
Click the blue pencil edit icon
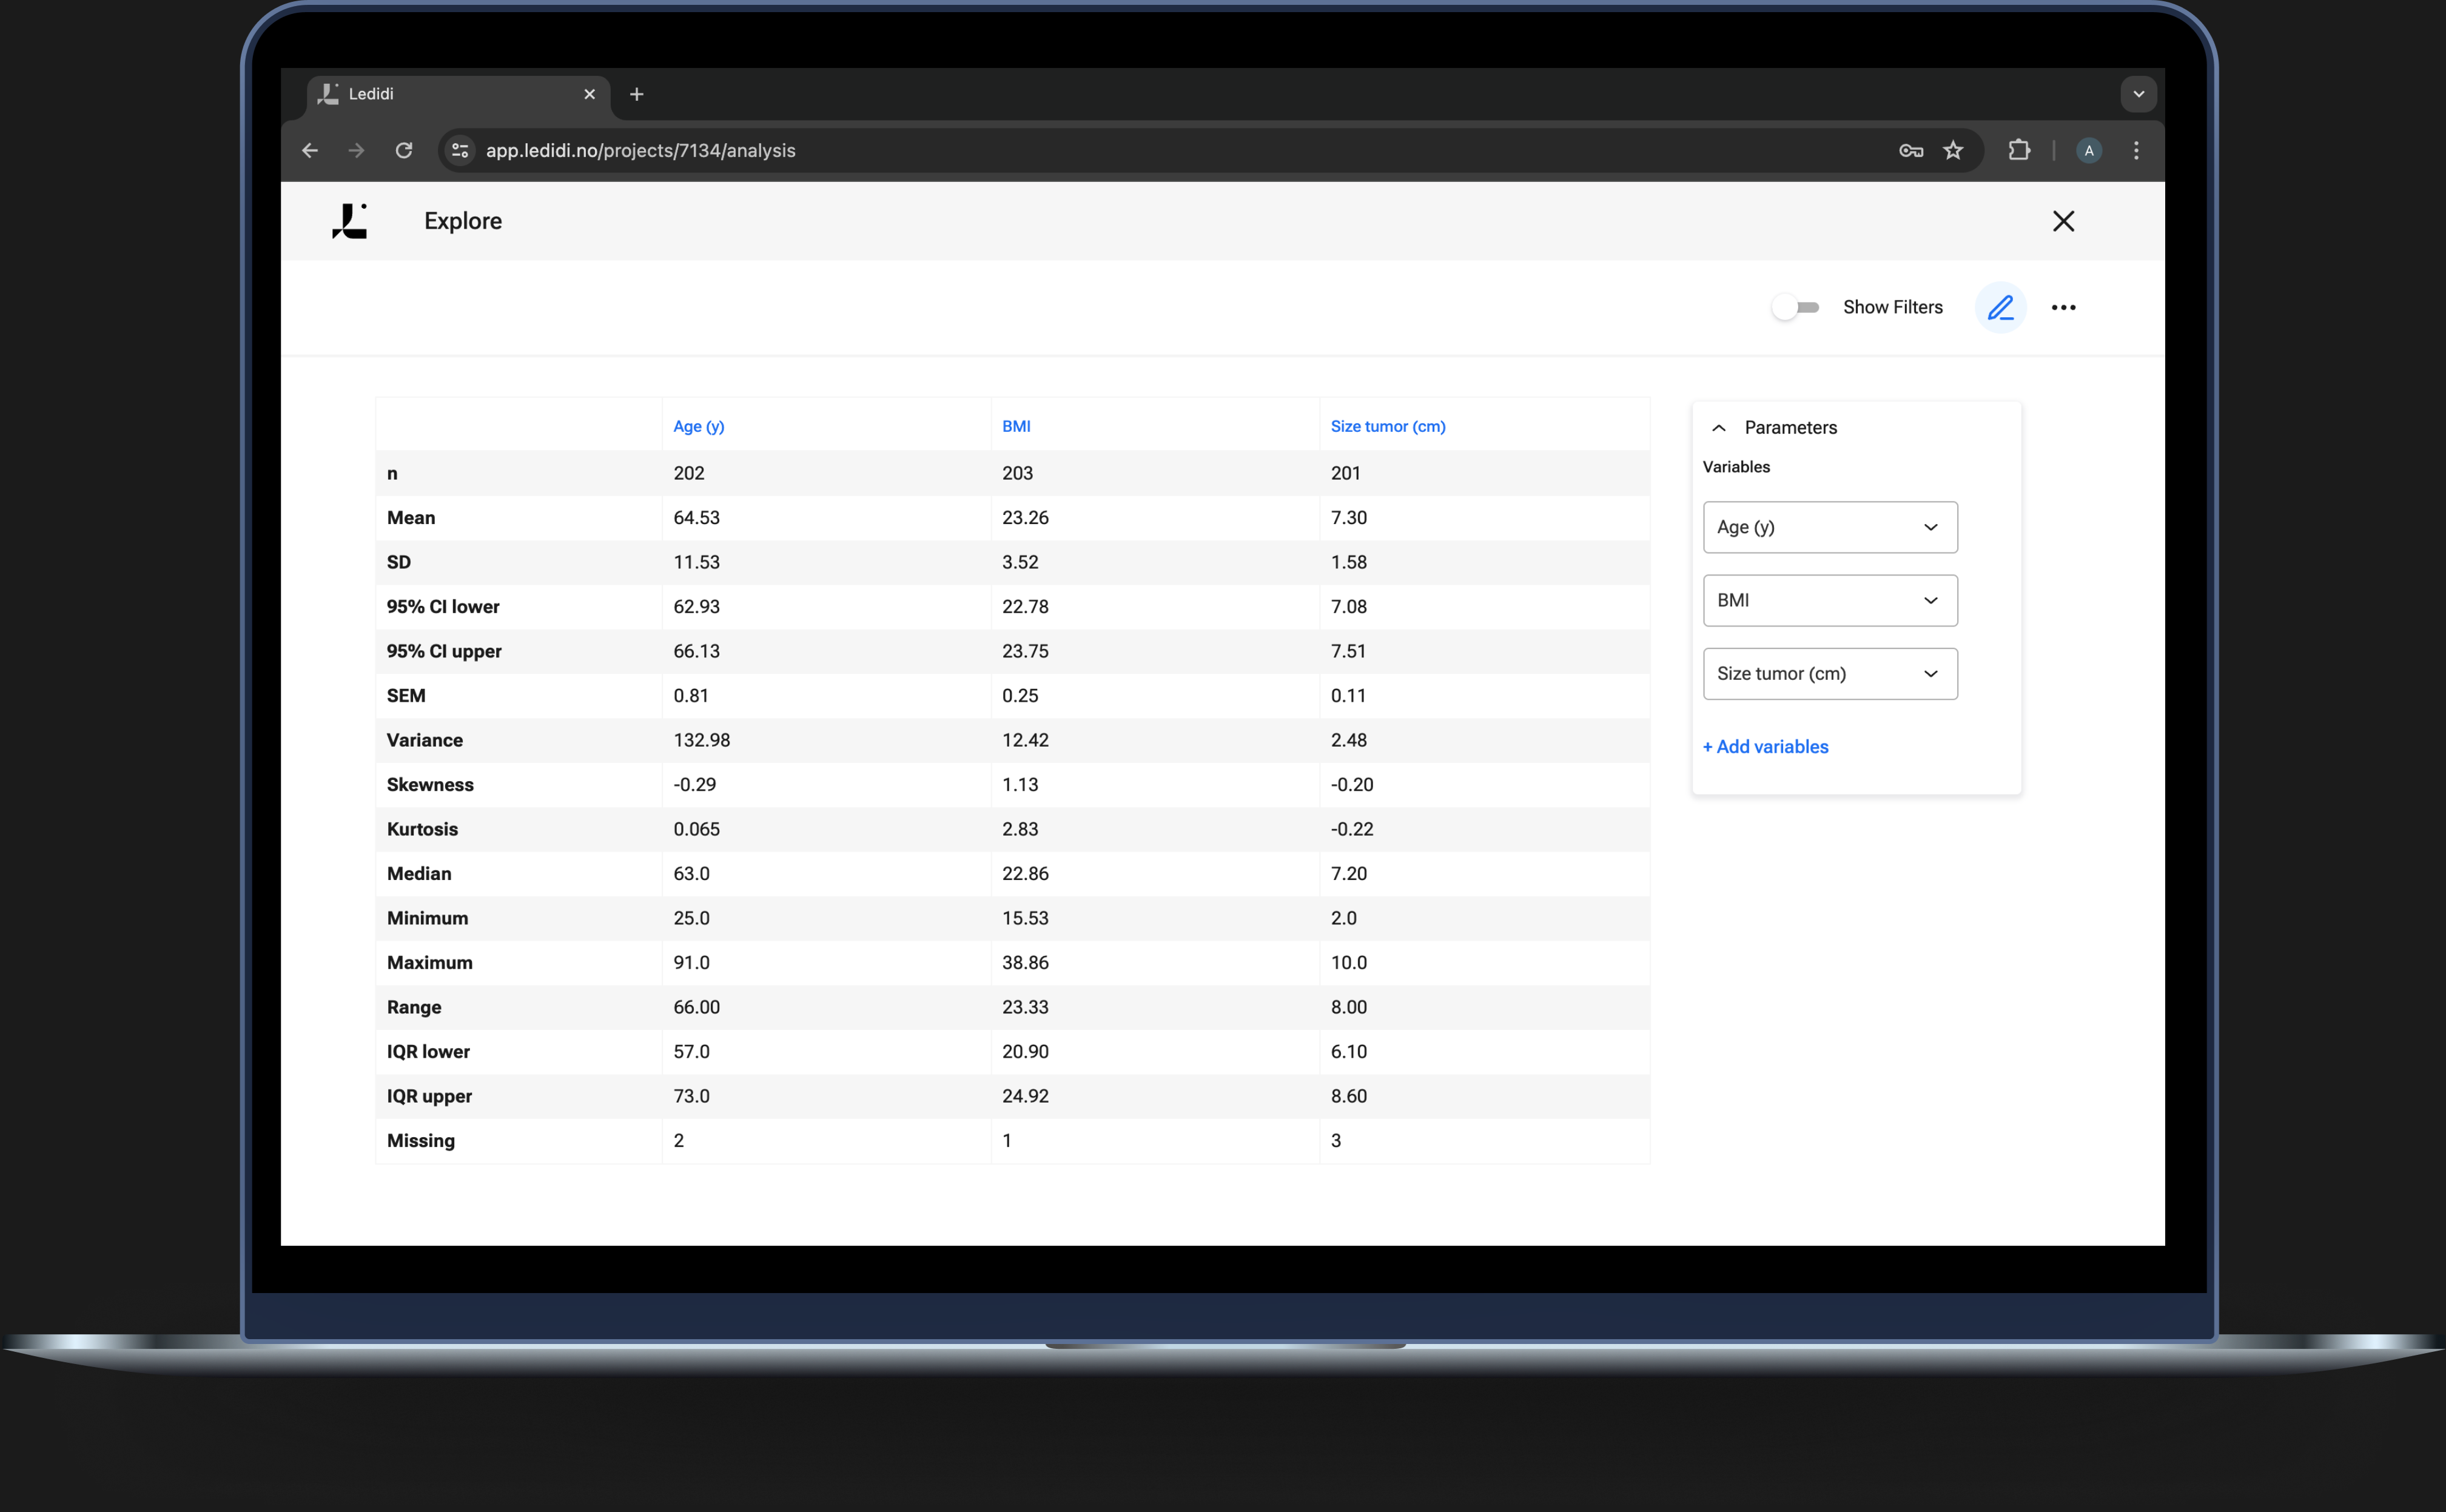pyautogui.click(x=2000, y=307)
